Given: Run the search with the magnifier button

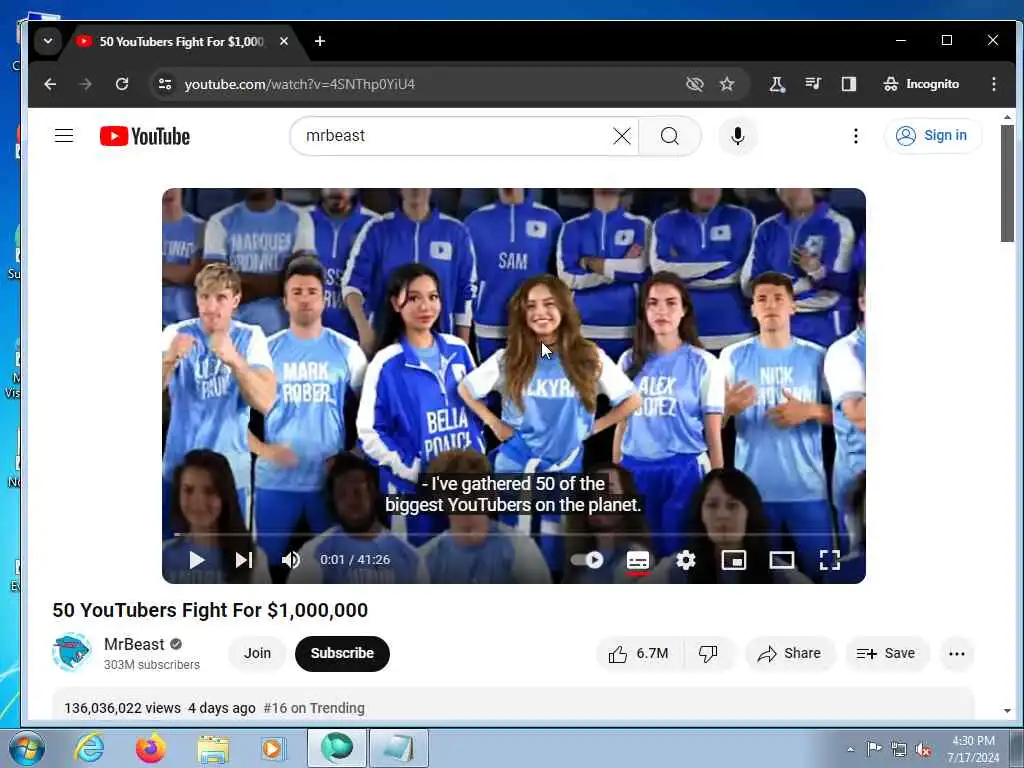Looking at the screenshot, I should tap(669, 136).
